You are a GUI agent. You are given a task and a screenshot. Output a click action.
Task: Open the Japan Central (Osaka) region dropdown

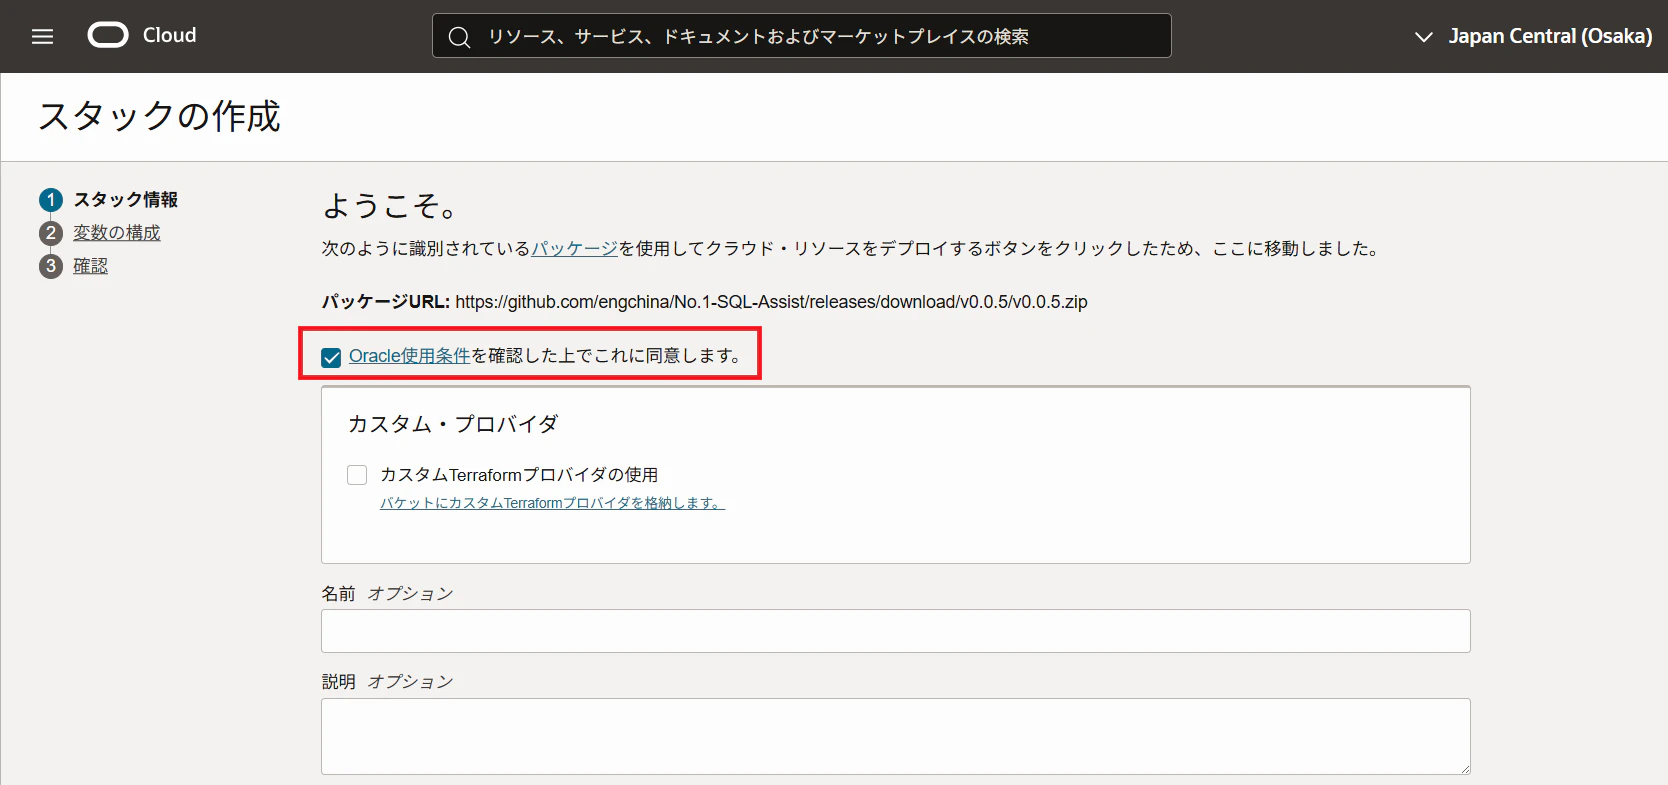point(1533,36)
